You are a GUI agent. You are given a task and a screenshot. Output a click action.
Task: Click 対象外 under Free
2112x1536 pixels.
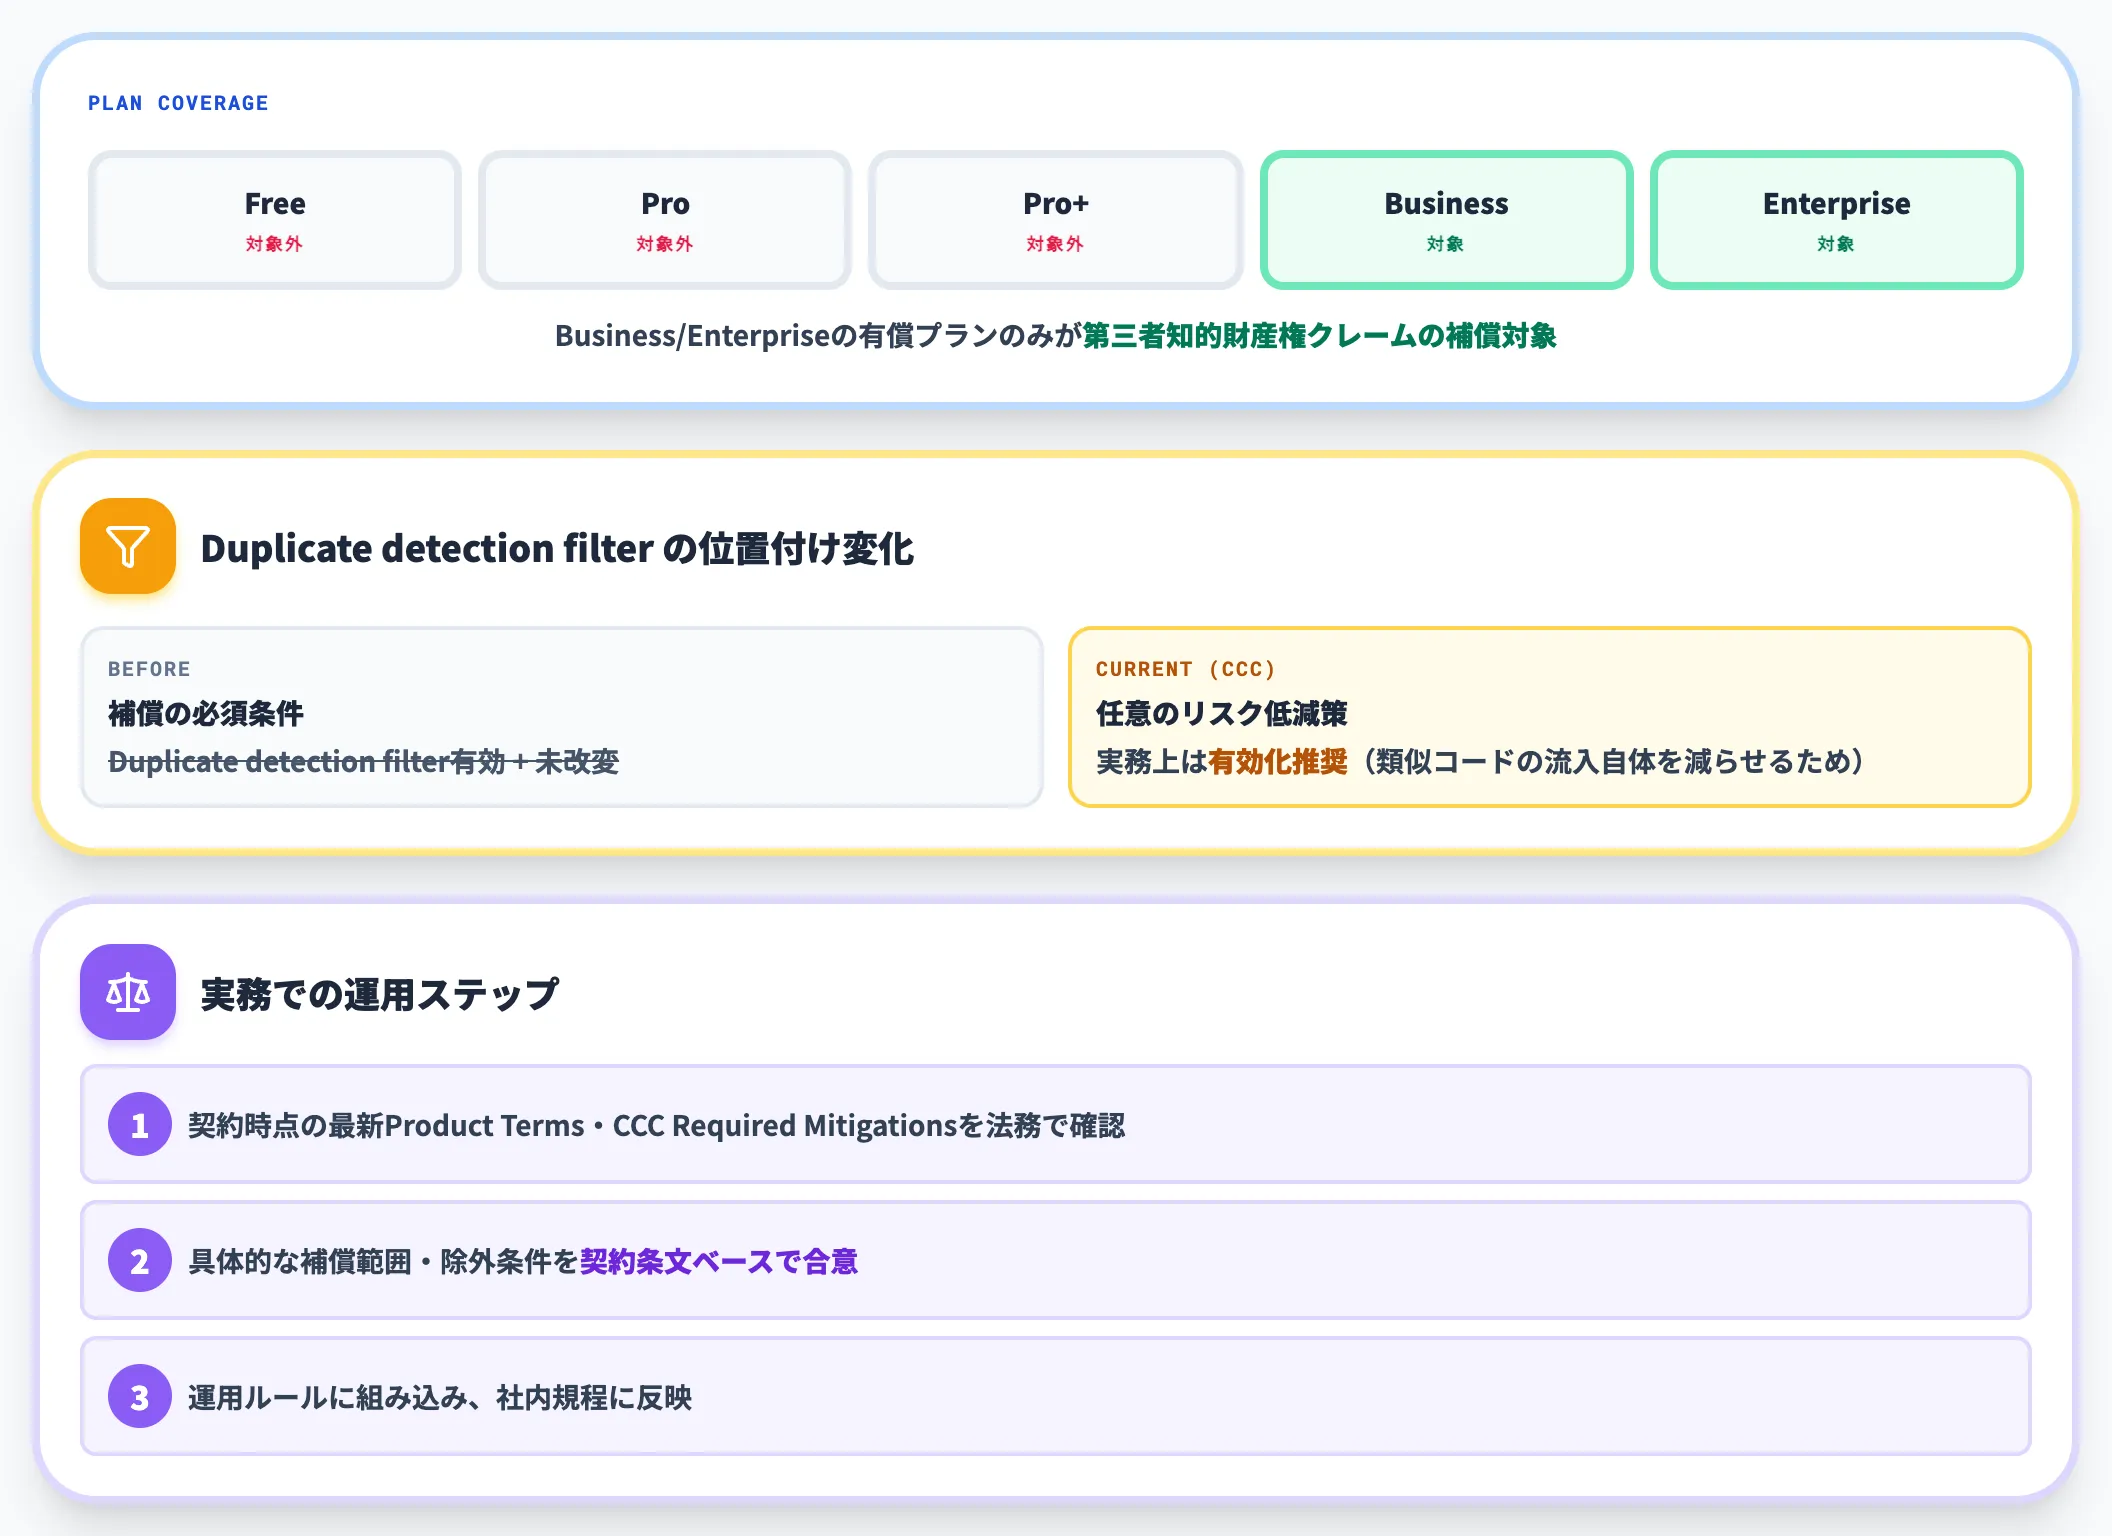(x=274, y=244)
